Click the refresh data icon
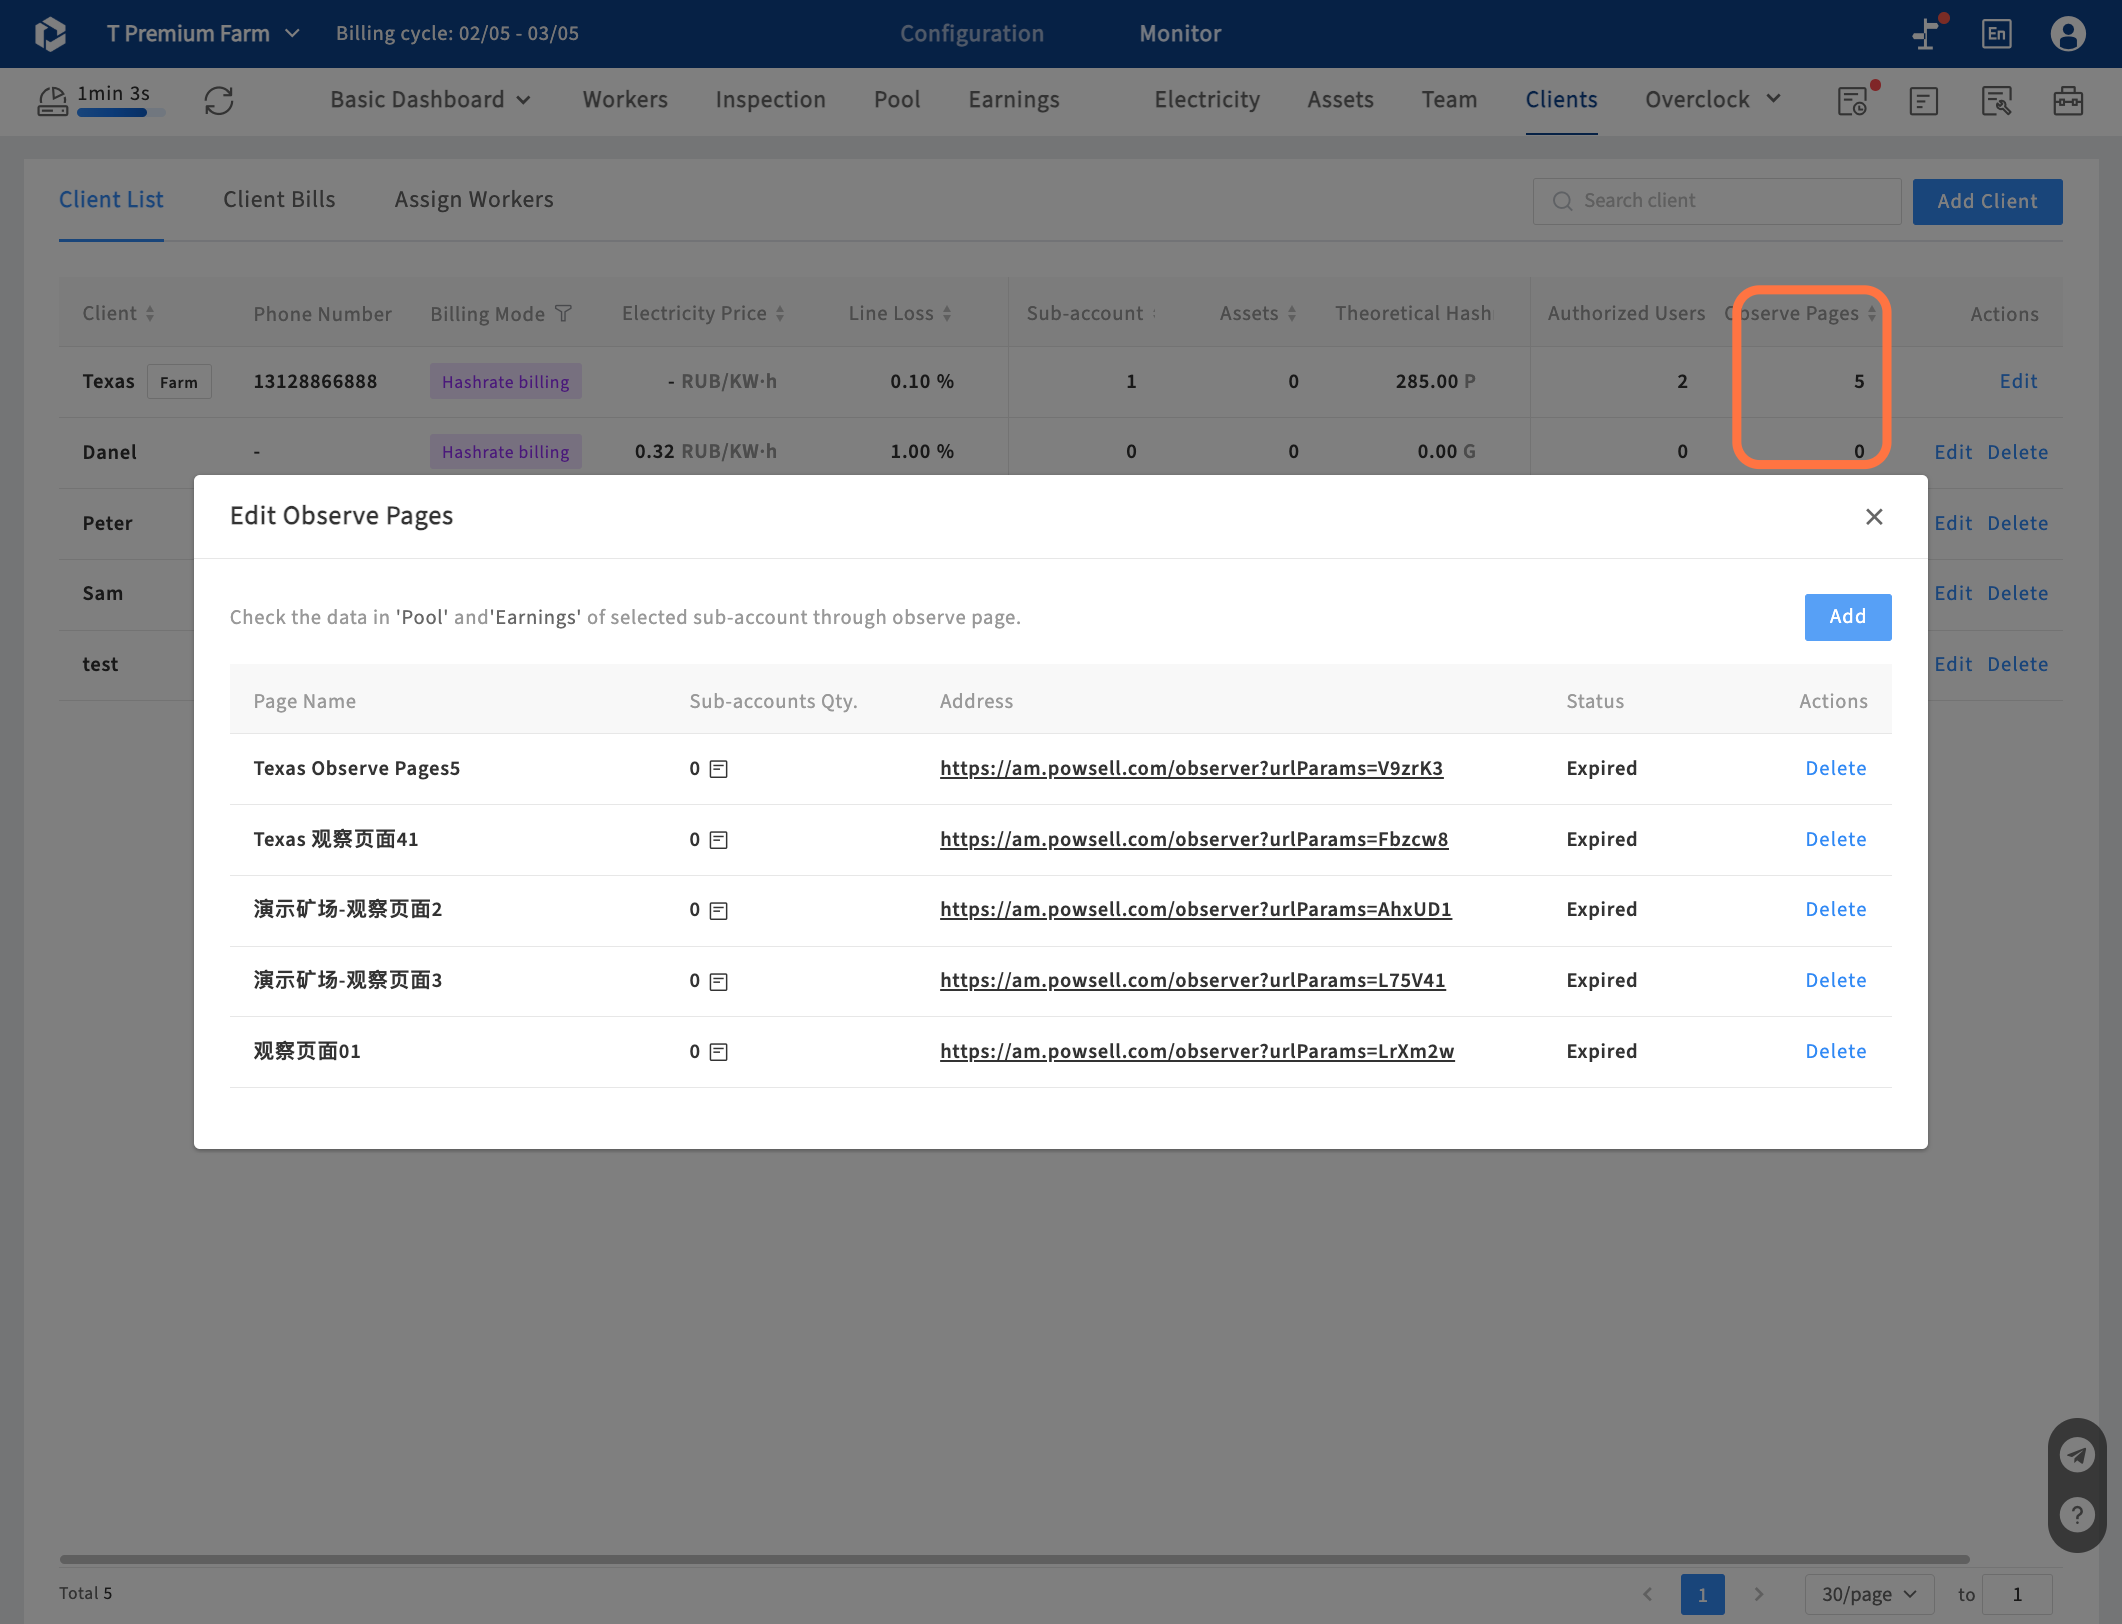2122x1624 pixels. pos(219,100)
